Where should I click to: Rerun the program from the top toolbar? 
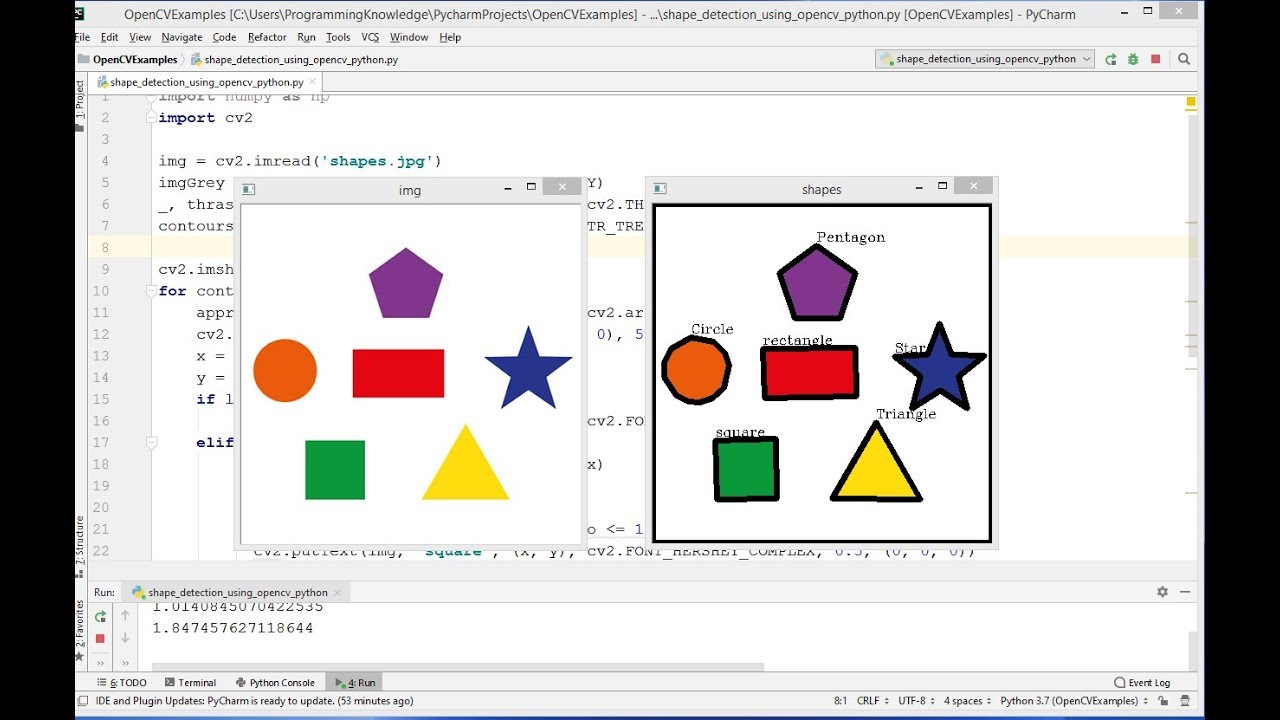click(1111, 59)
